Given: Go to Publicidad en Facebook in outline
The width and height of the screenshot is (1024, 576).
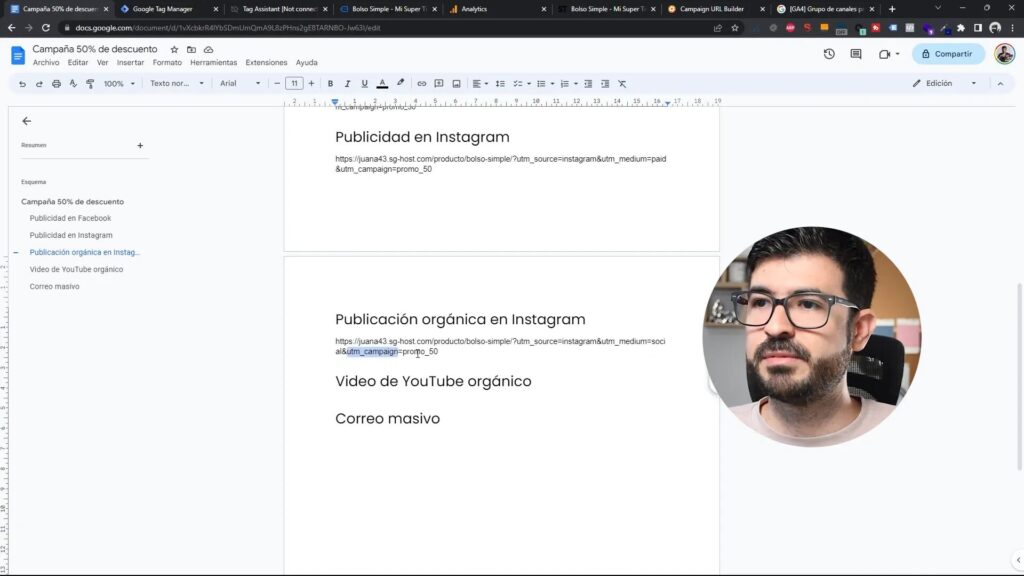Looking at the screenshot, I should tap(71, 218).
